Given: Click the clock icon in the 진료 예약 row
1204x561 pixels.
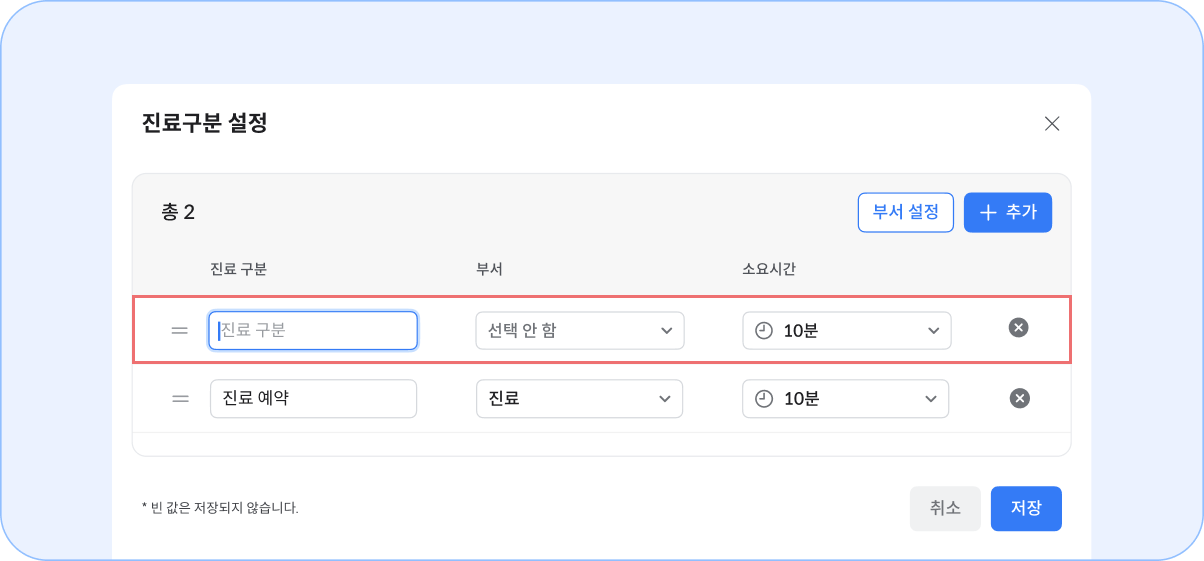Looking at the screenshot, I should [764, 398].
